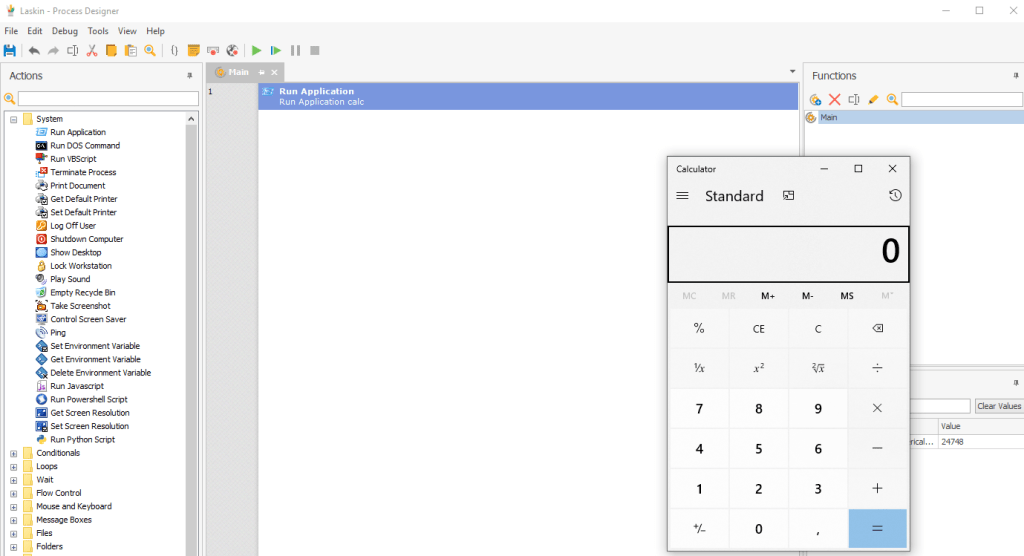Click the Save icon in the toolbar

tap(10, 50)
